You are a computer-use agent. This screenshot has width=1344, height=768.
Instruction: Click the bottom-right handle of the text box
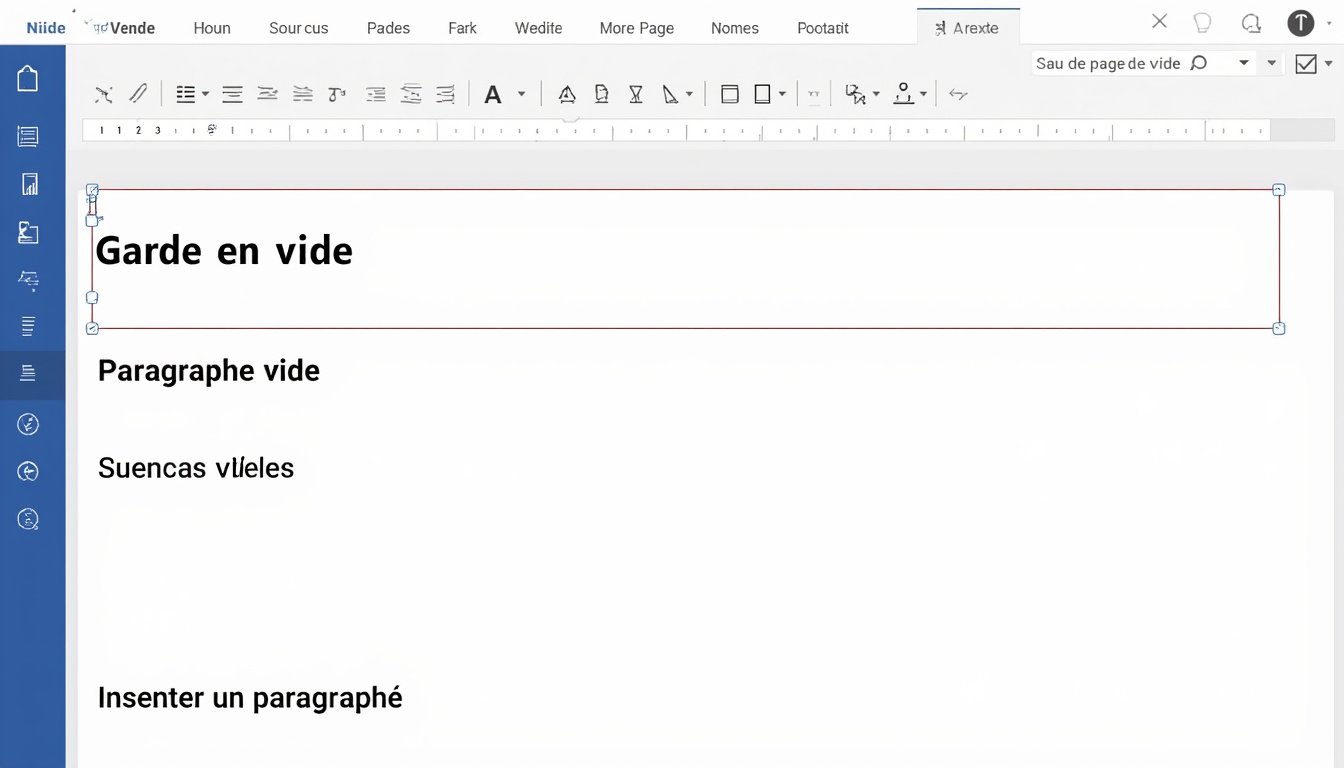(x=1278, y=328)
